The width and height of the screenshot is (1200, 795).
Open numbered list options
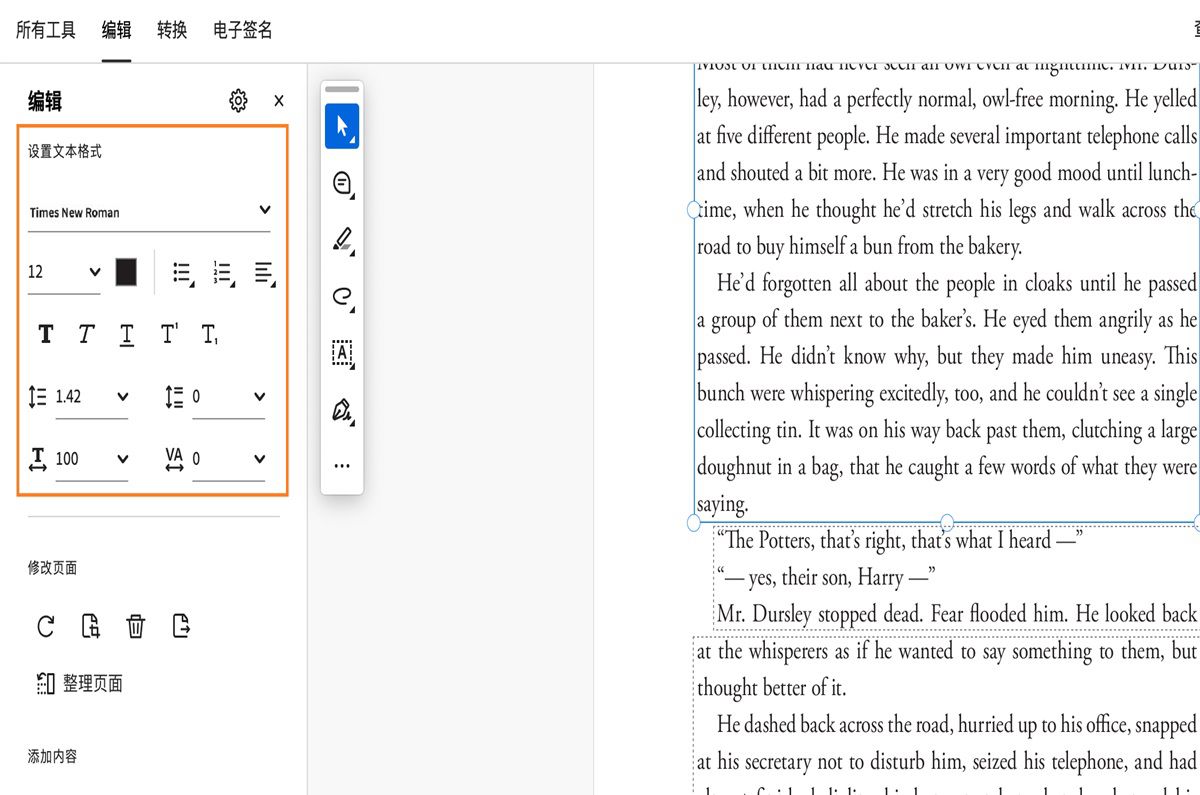point(223,273)
